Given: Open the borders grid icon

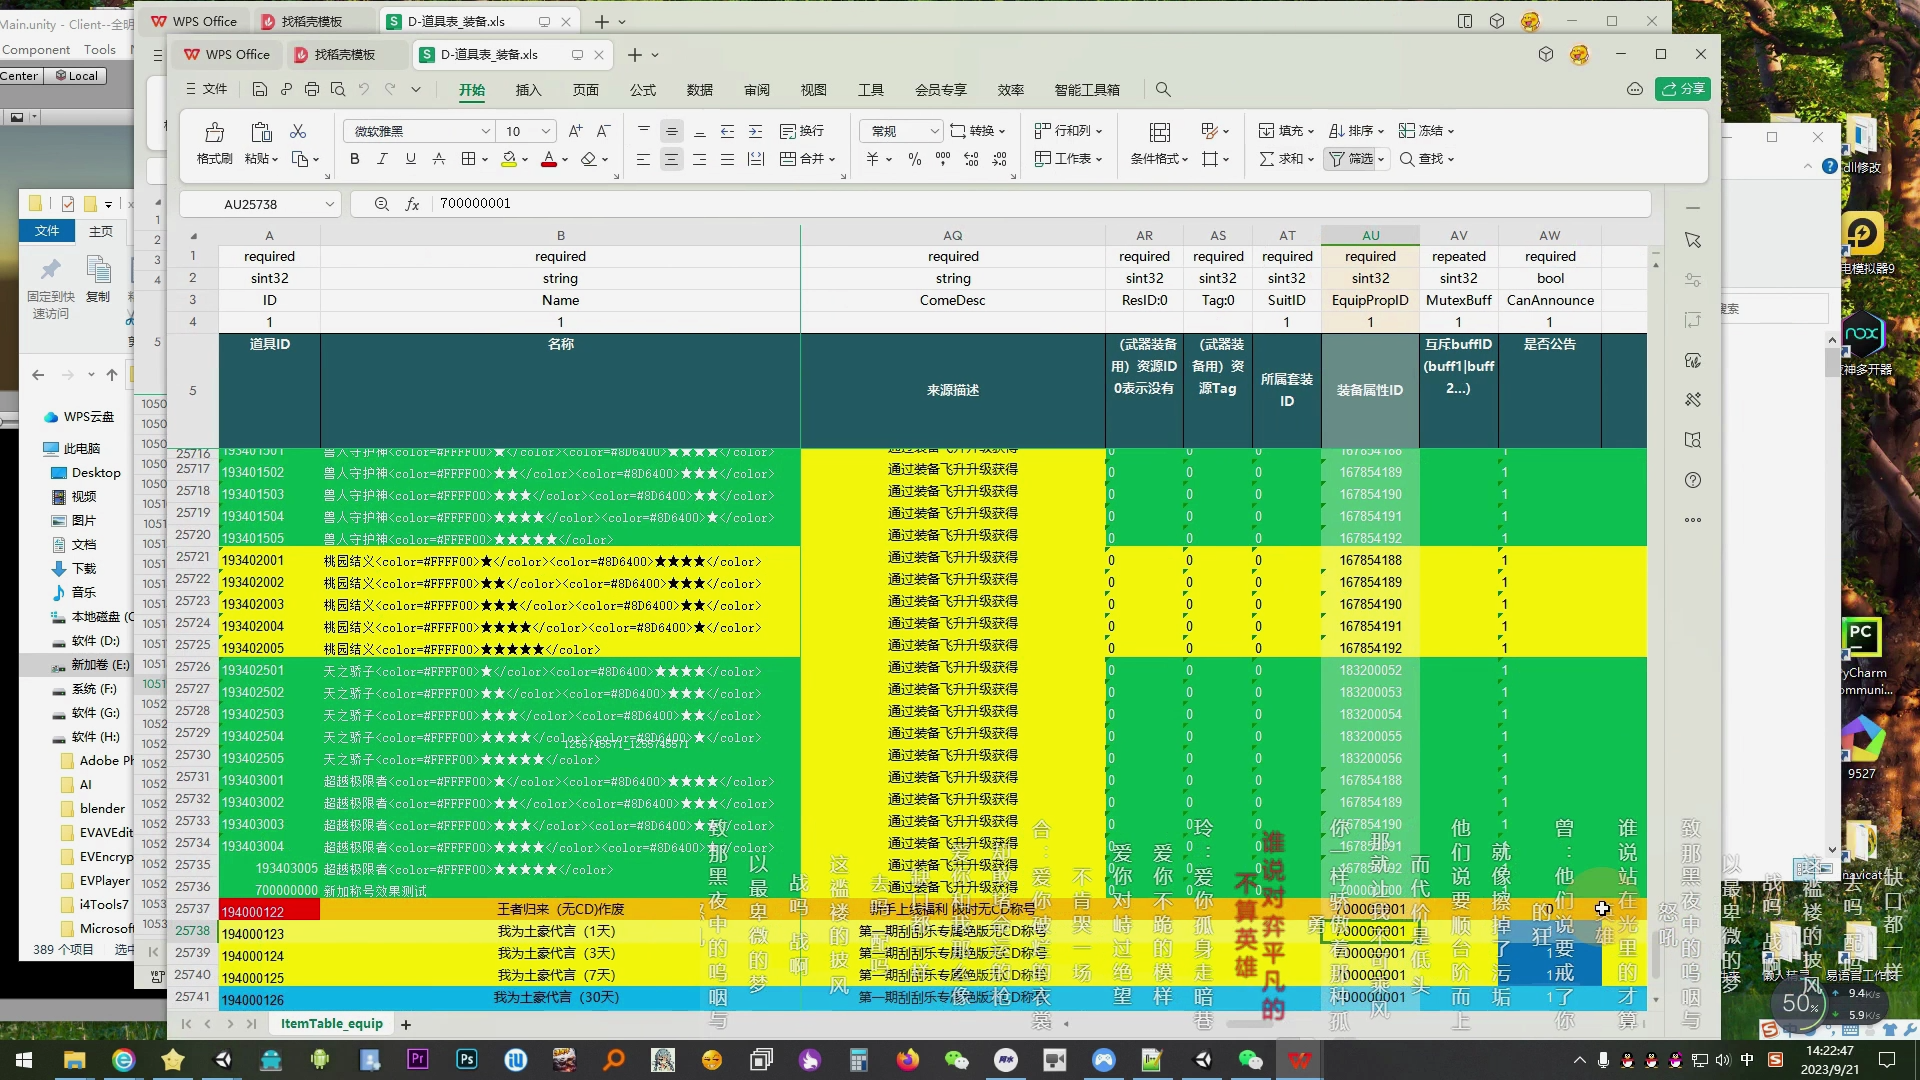Looking at the screenshot, I should [x=468, y=159].
